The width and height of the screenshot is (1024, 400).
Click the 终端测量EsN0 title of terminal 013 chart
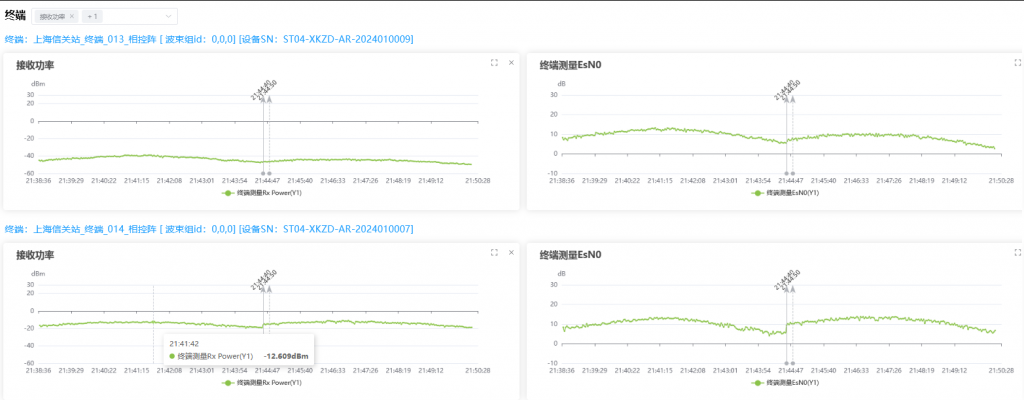pyautogui.click(x=570, y=65)
